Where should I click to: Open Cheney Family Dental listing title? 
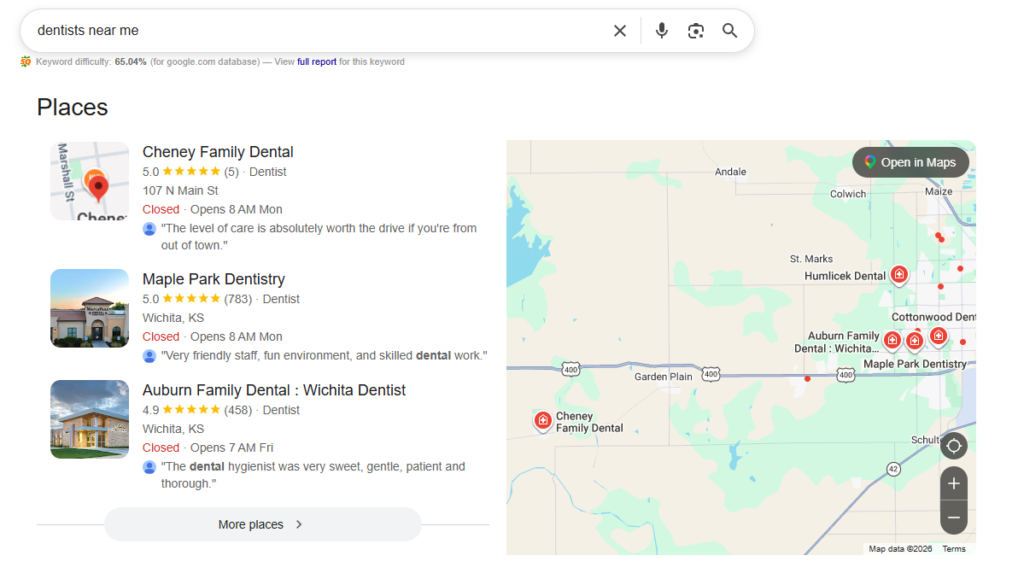click(217, 152)
